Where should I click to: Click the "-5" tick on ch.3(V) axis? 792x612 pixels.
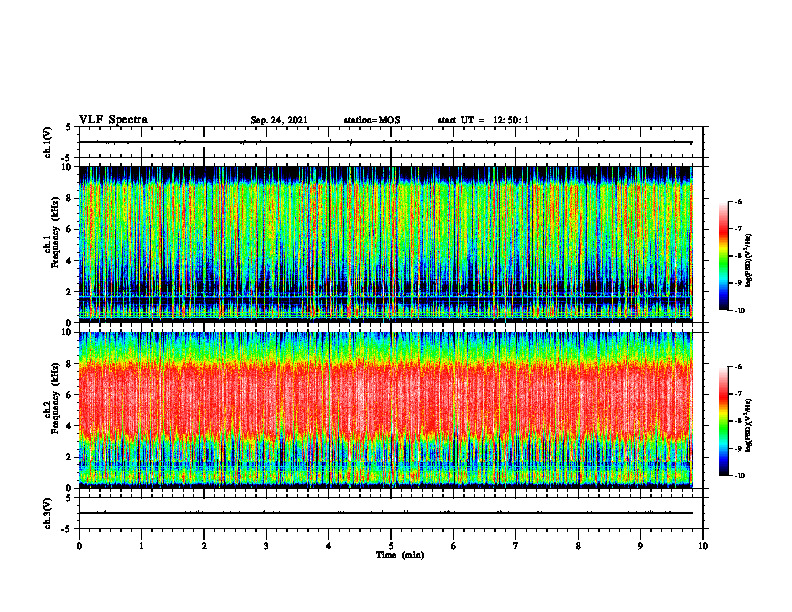pos(67,529)
